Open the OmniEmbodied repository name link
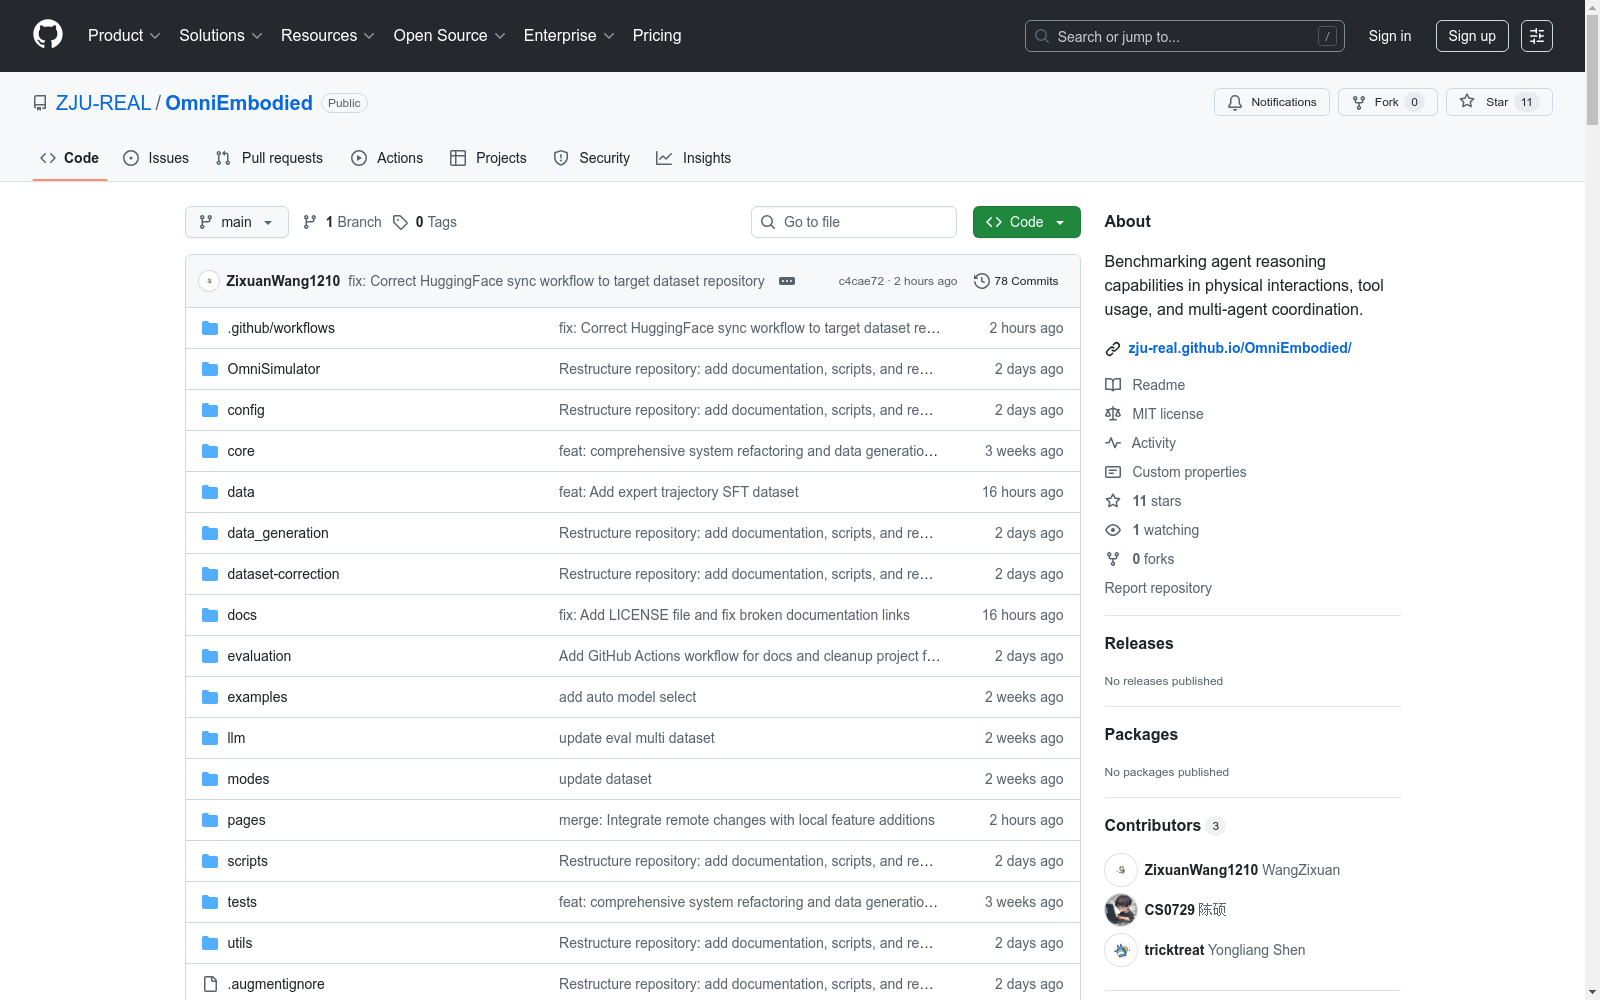Viewport: 1600px width, 1000px height. tap(239, 103)
